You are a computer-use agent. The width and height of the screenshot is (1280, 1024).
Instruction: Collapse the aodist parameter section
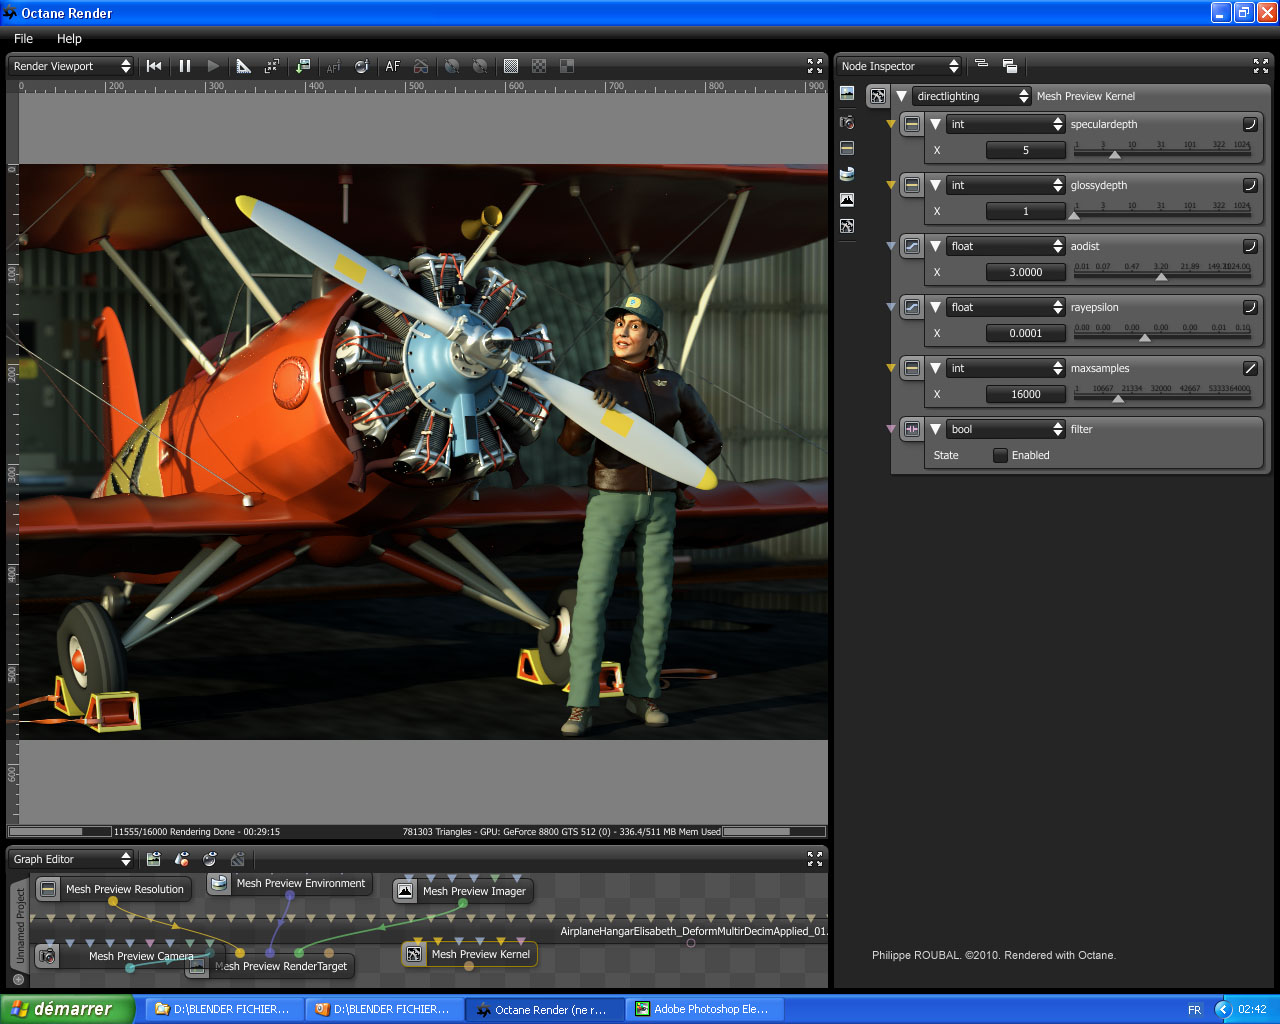pos(935,246)
